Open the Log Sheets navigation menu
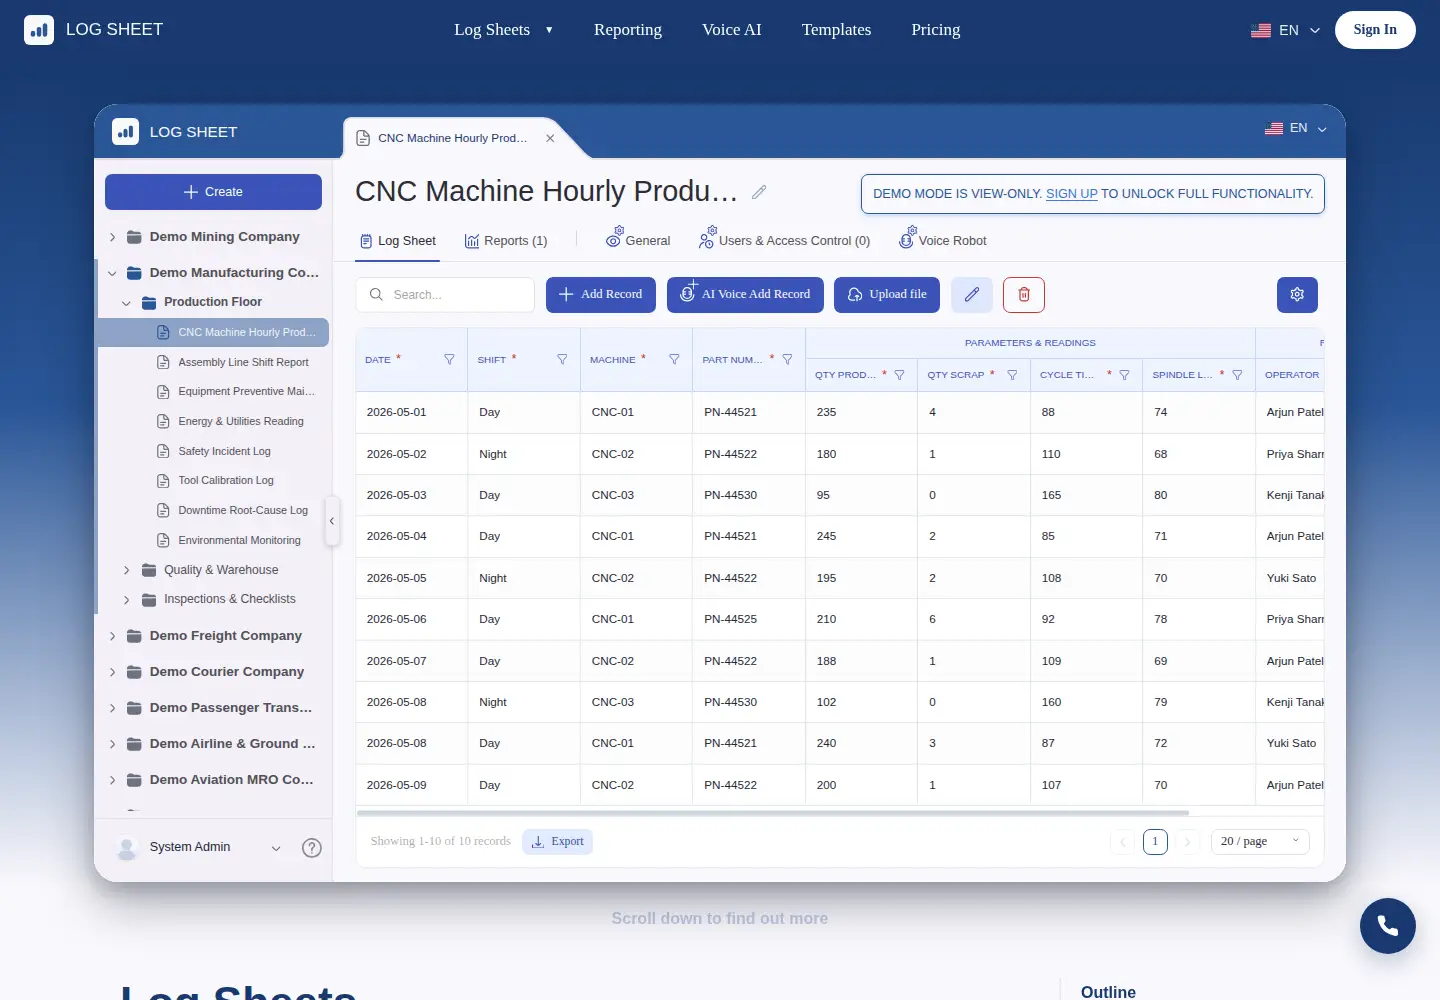Screen dimensions: 1440x1000 click(503, 30)
